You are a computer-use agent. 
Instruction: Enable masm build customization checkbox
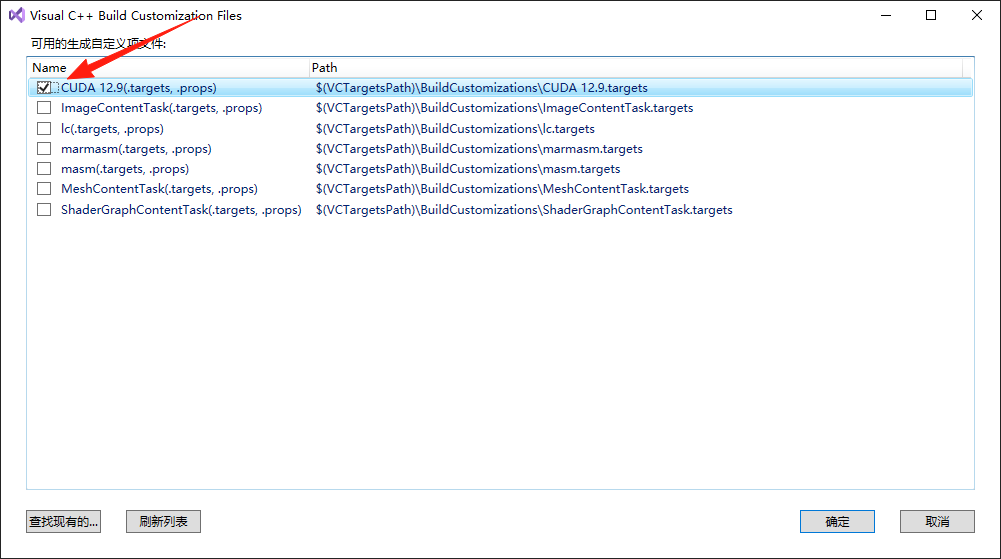click(x=44, y=169)
